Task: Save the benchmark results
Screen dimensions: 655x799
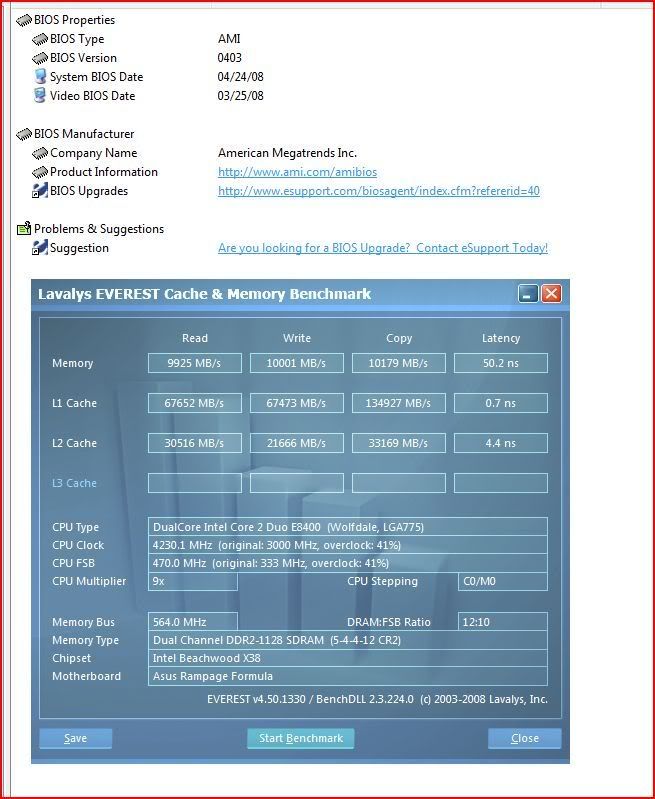Action: (x=75, y=738)
